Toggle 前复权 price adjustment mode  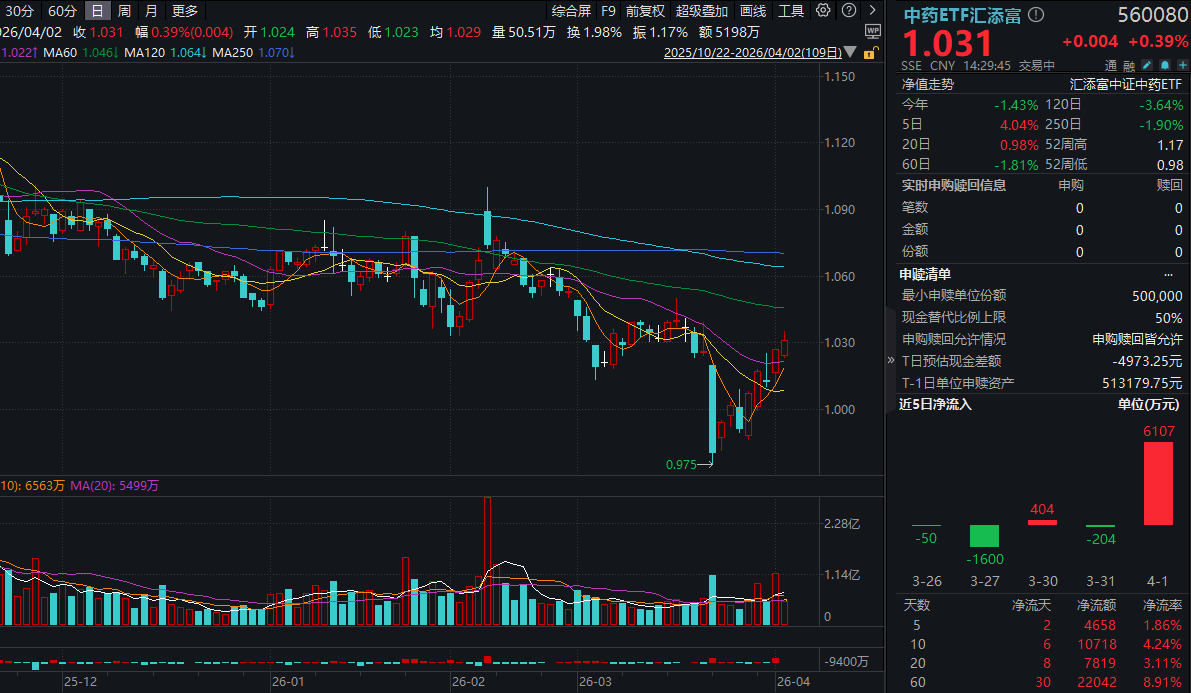[644, 10]
